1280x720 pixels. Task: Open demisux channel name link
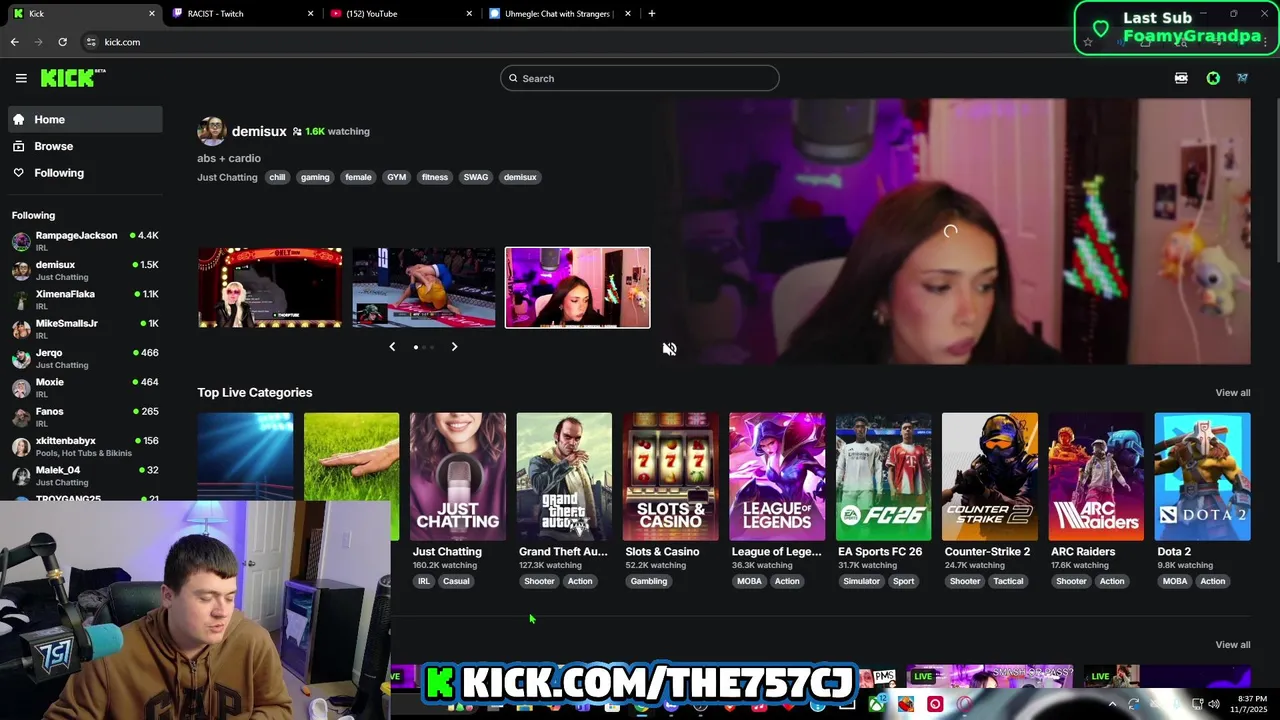tap(259, 131)
